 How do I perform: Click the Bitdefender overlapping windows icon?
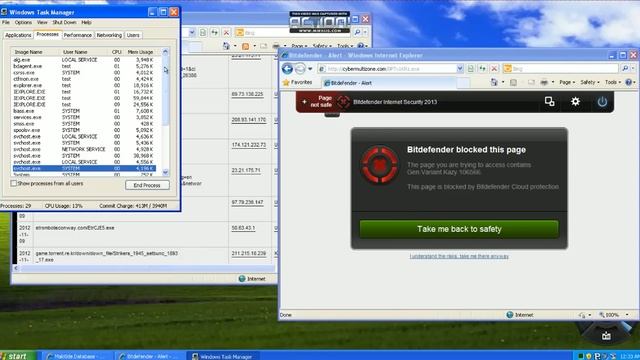pos(549,101)
